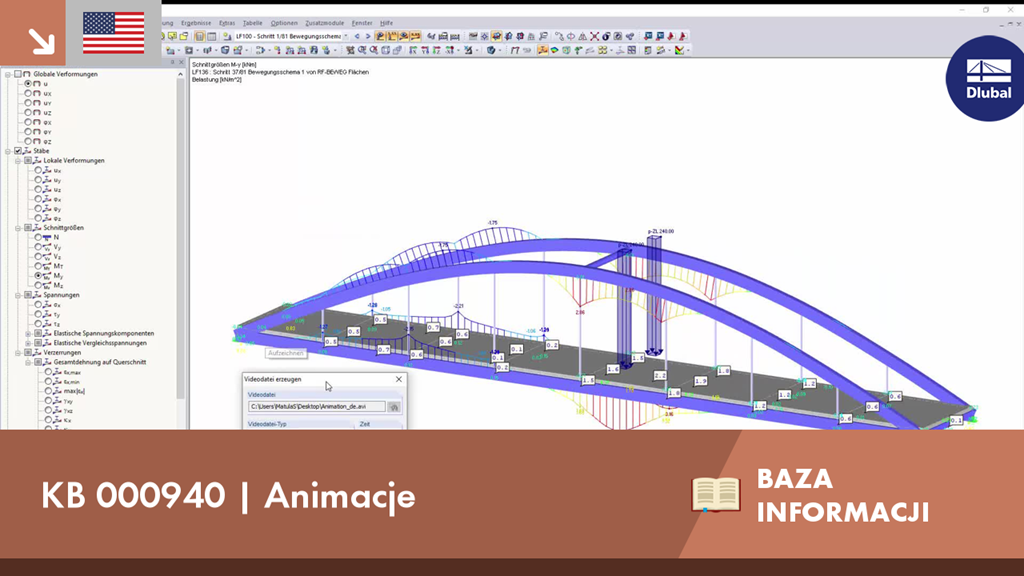Select global deformation uX radio button
1024x576 pixels.
coord(28,93)
